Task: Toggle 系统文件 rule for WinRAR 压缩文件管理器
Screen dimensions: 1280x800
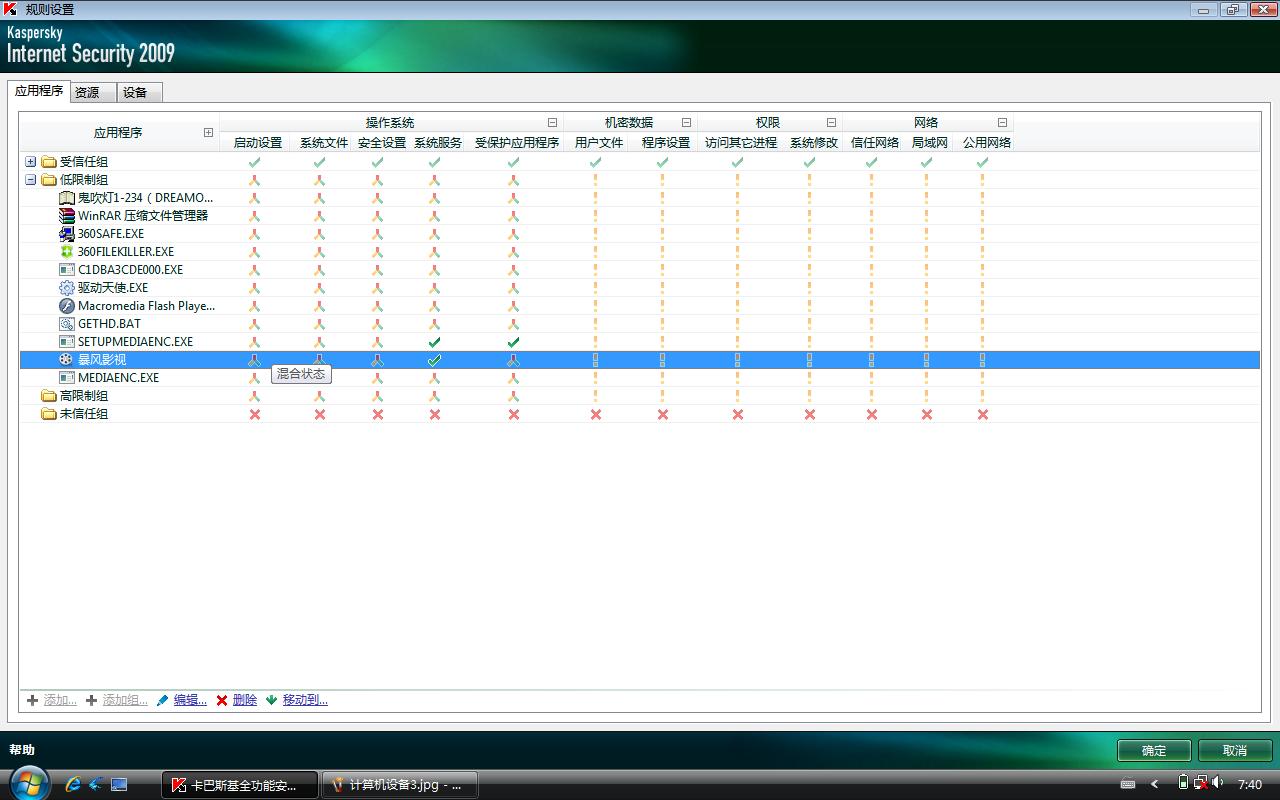Action: 320,216
